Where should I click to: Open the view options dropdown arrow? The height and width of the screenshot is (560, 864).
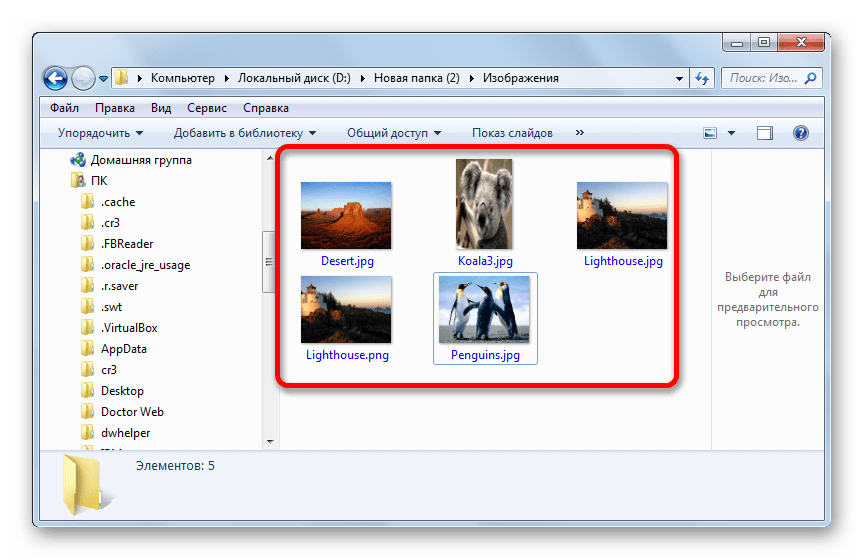point(731,133)
